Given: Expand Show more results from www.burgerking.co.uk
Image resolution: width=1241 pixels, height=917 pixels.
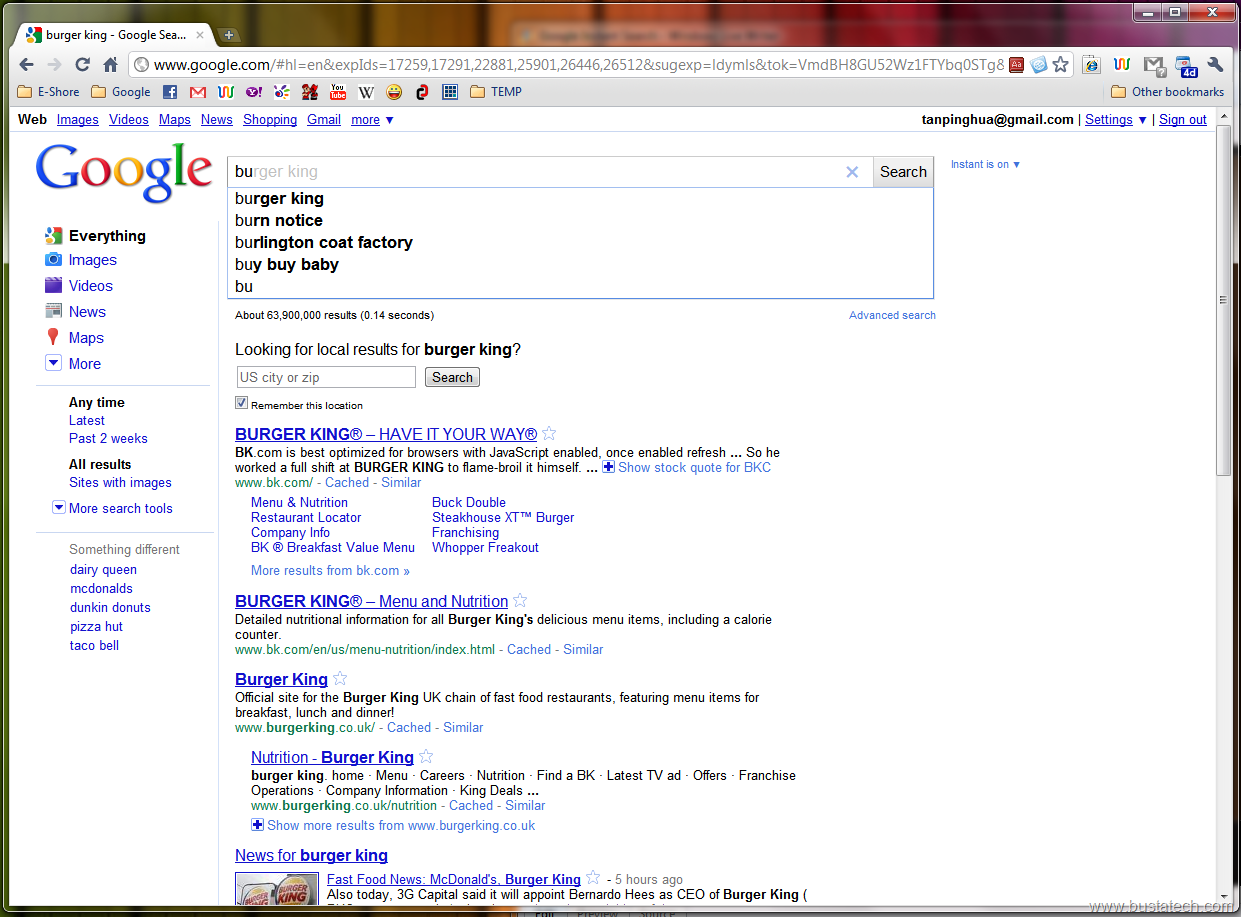Looking at the screenshot, I should (x=393, y=825).
